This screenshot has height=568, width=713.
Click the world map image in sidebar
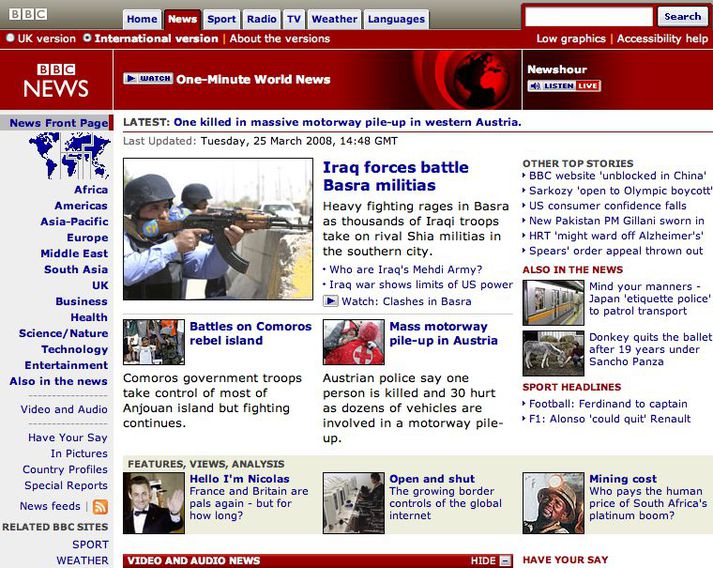pyautogui.click(x=70, y=156)
